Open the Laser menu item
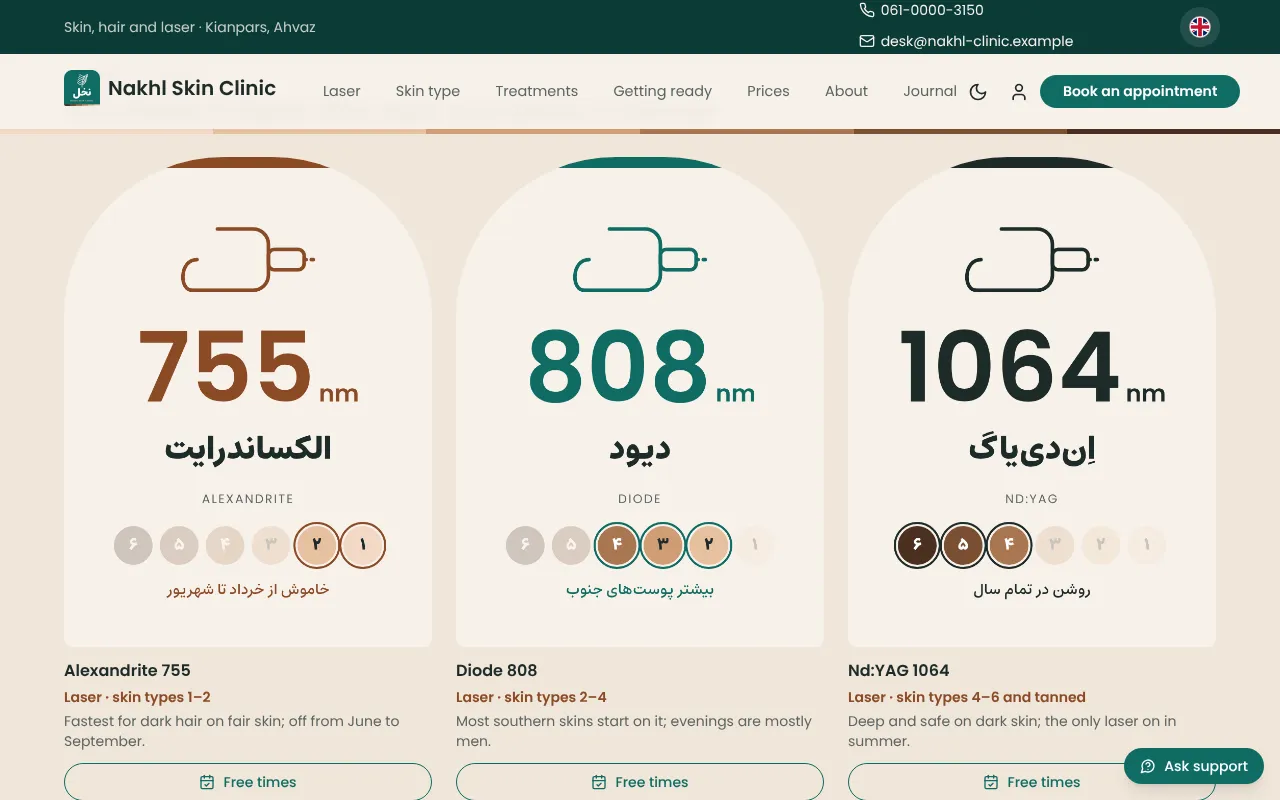This screenshot has width=1280, height=800. pyautogui.click(x=341, y=91)
